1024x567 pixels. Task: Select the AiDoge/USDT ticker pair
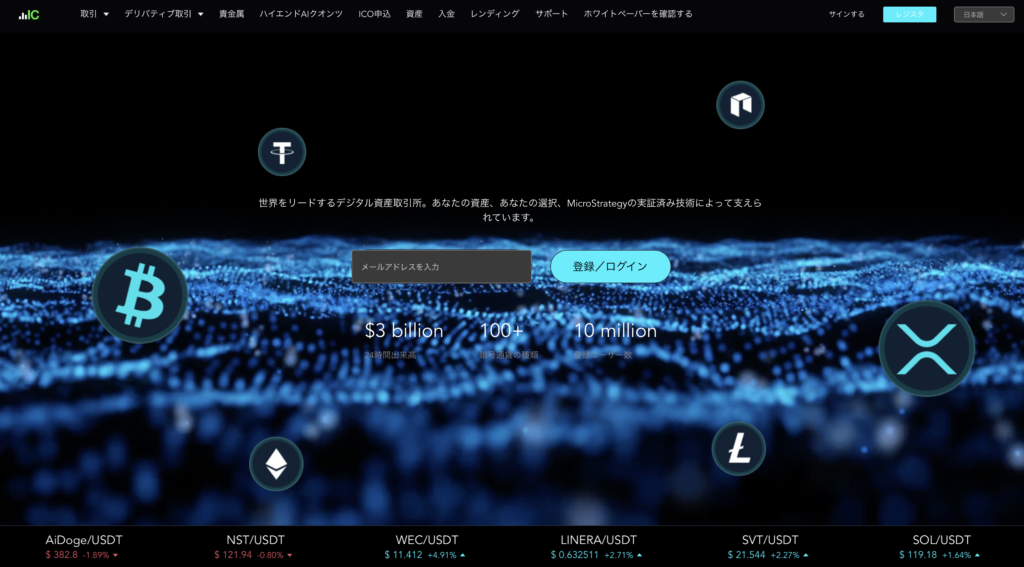[84, 540]
